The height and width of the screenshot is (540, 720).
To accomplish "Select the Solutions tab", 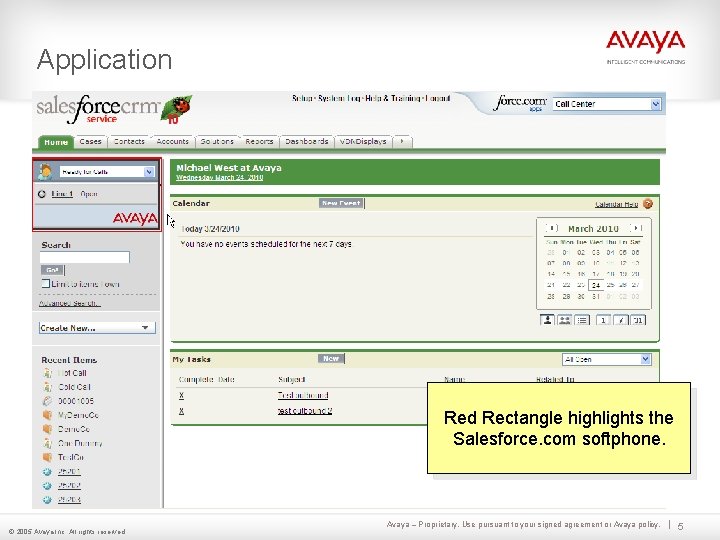I will [217, 141].
